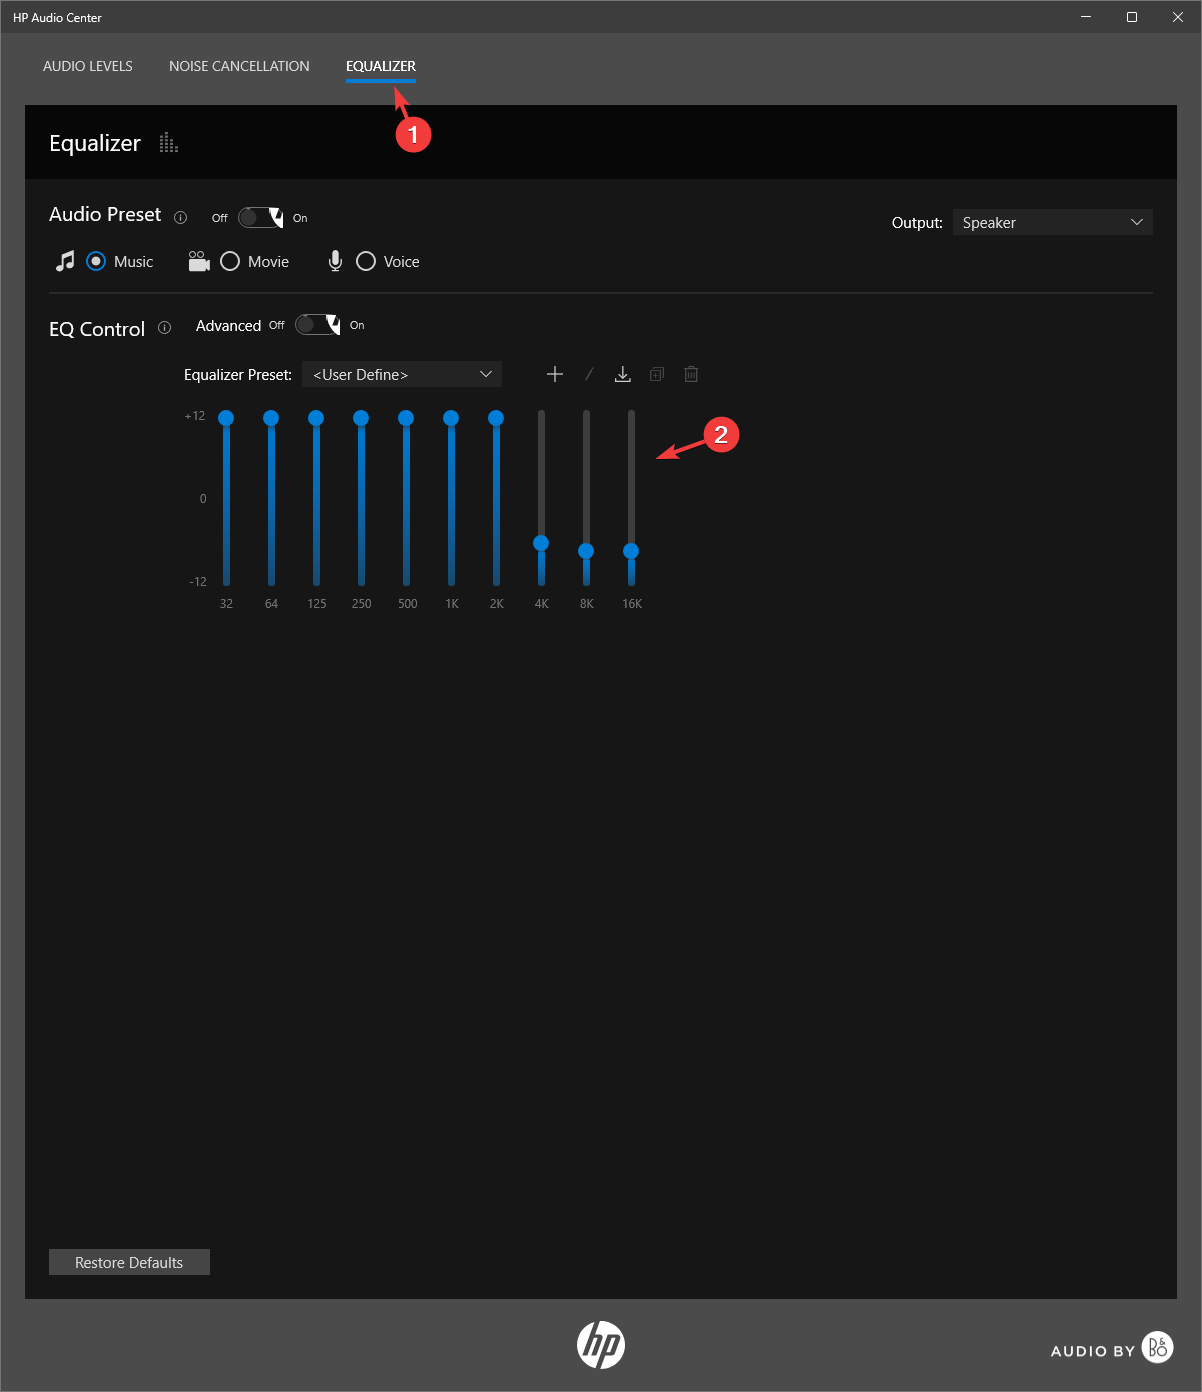
Task: Click the Equalizer Preset label text
Action: point(238,375)
